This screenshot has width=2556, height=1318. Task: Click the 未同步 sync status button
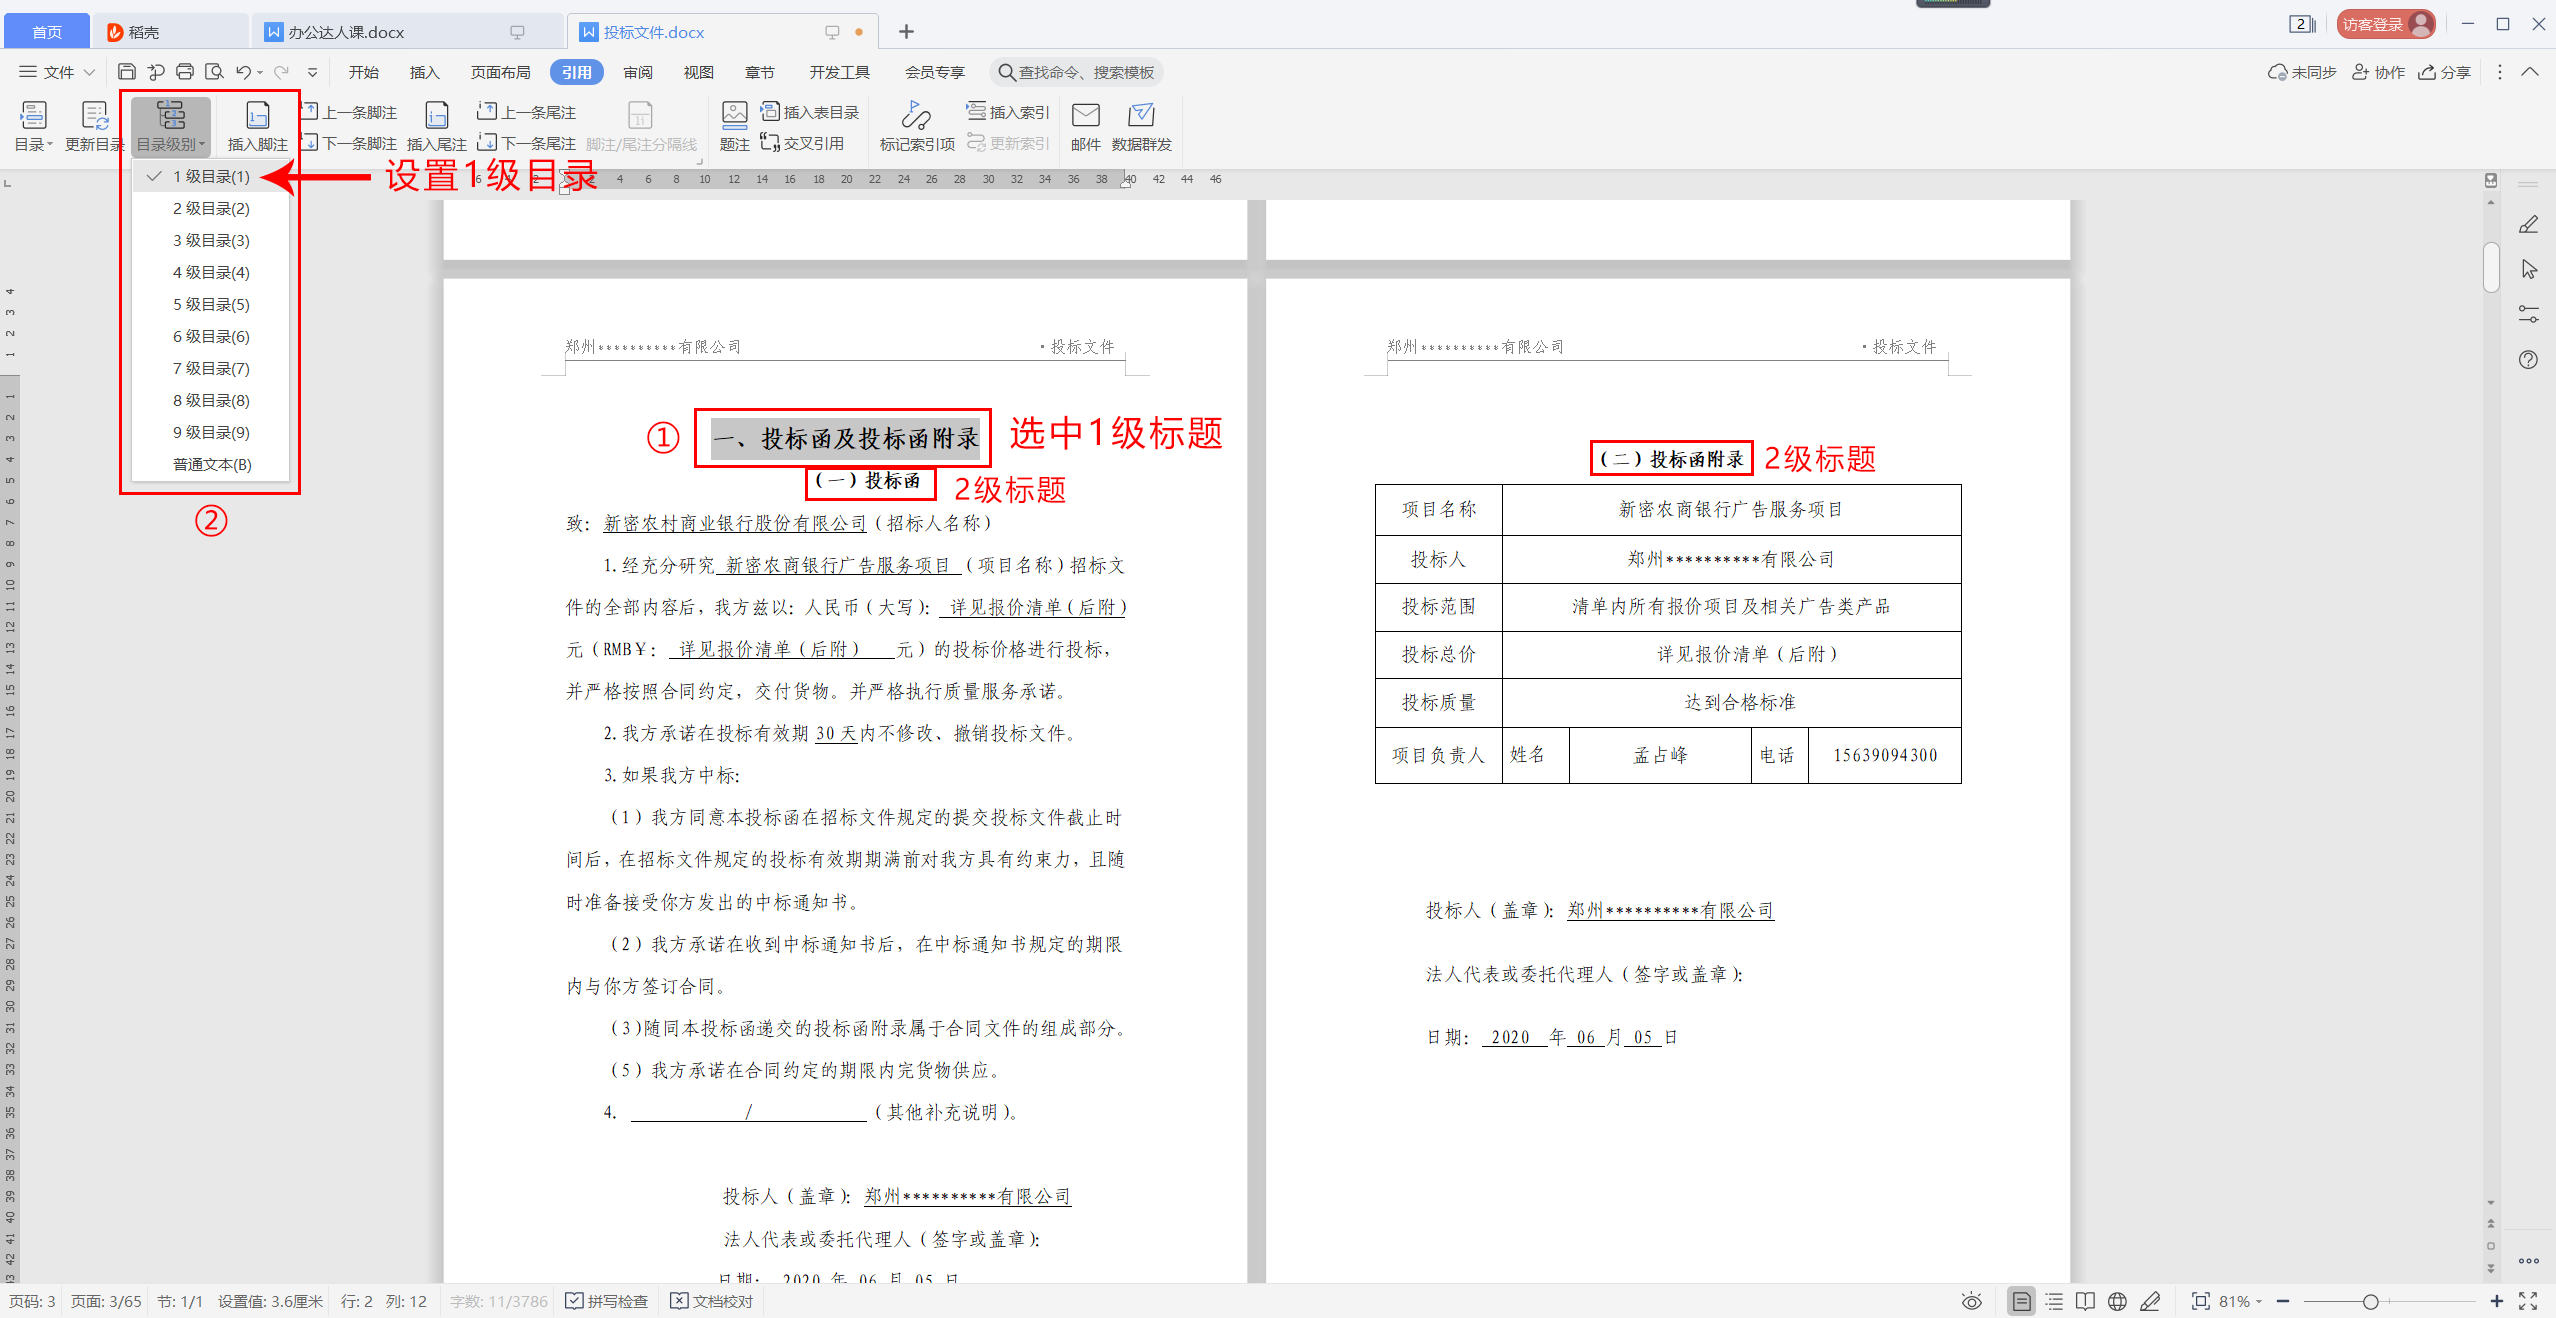pos(2302,72)
